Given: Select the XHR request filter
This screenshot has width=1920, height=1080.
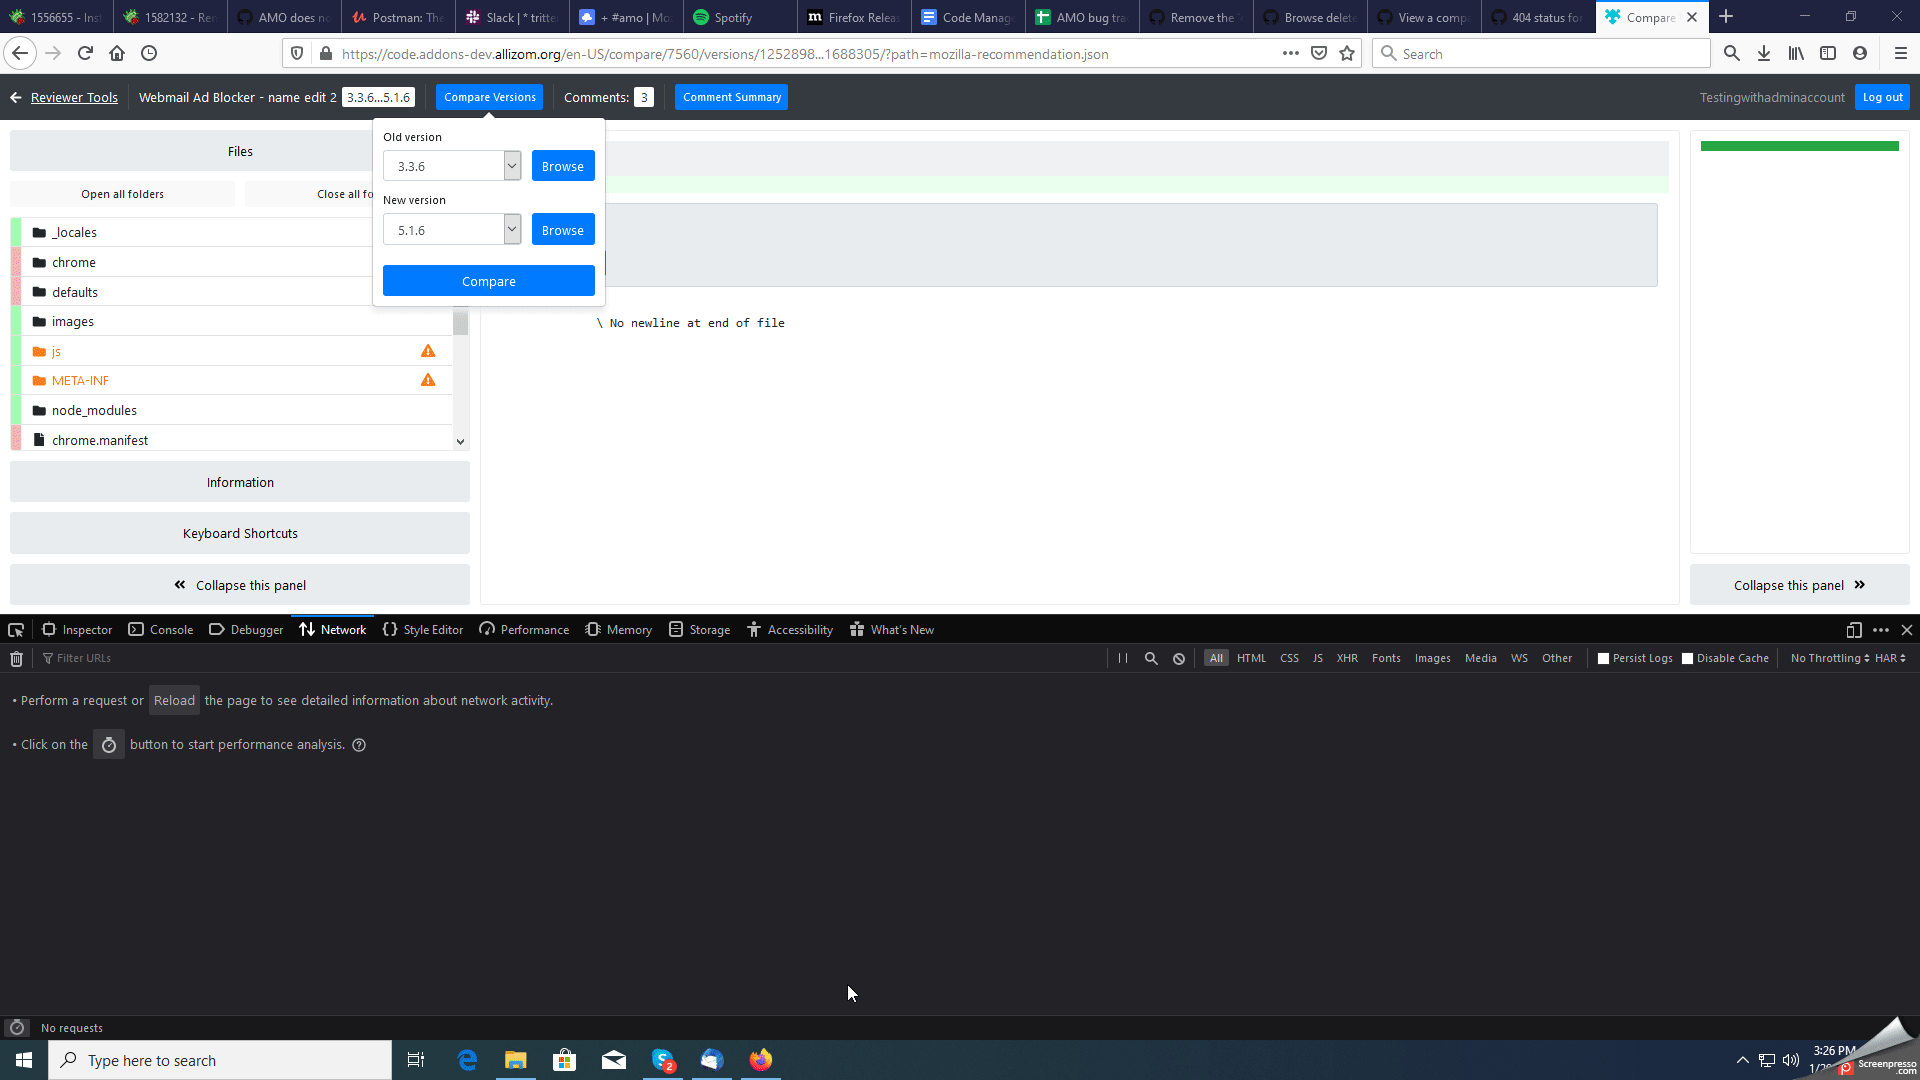Looking at the screenshot, I should coord(1347,659).
